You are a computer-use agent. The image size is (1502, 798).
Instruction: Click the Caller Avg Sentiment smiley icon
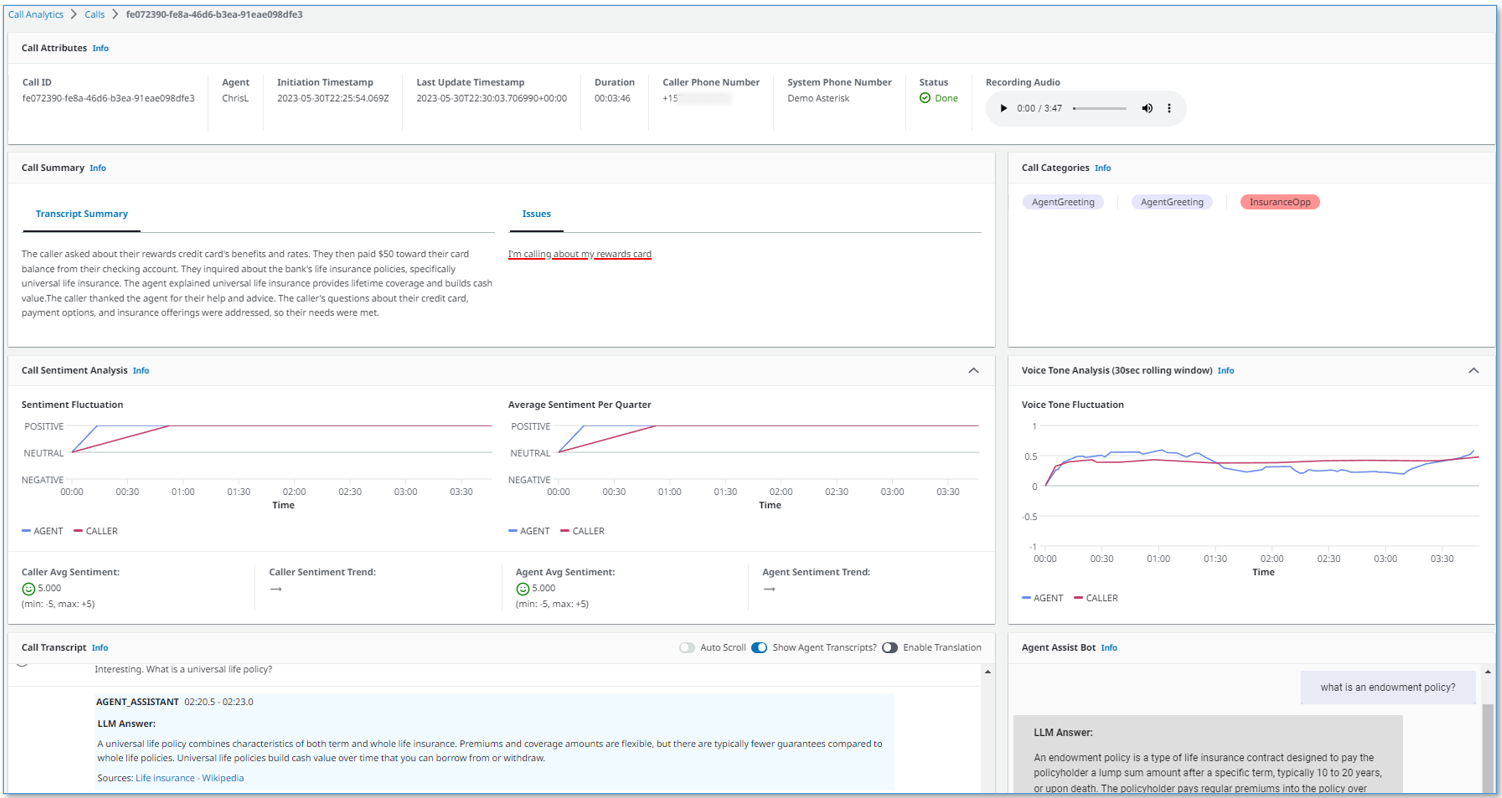[x=29, y=589]
